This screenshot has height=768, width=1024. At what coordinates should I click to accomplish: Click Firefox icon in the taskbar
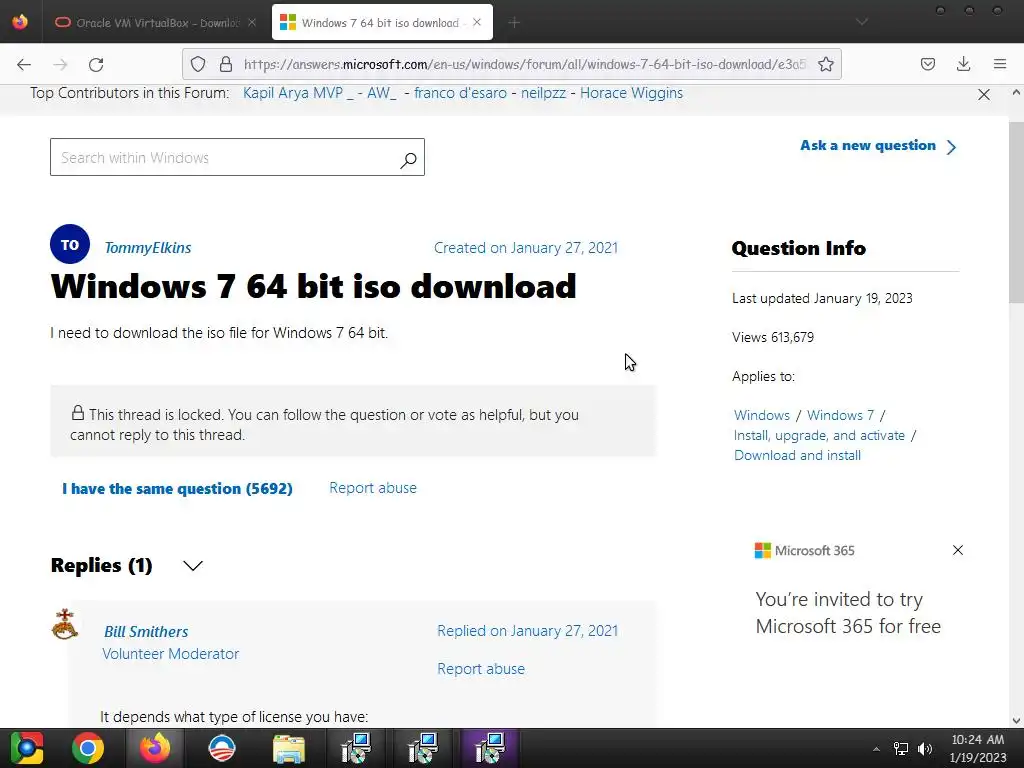click(x=155, y=748)
